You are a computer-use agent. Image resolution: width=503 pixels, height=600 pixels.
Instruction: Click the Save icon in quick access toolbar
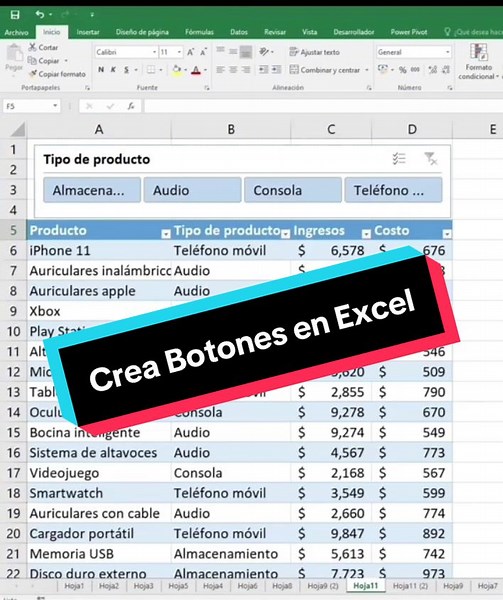[x=15, y=15]
